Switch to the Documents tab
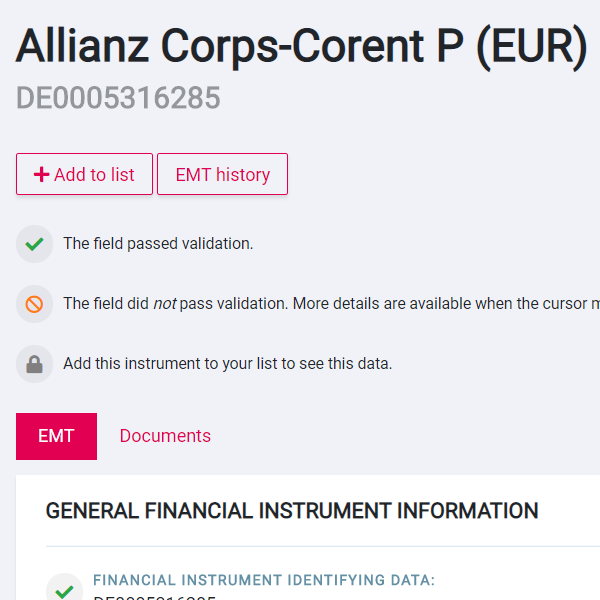The height and width of the screenshot is (600, 600). pos(165,436)
